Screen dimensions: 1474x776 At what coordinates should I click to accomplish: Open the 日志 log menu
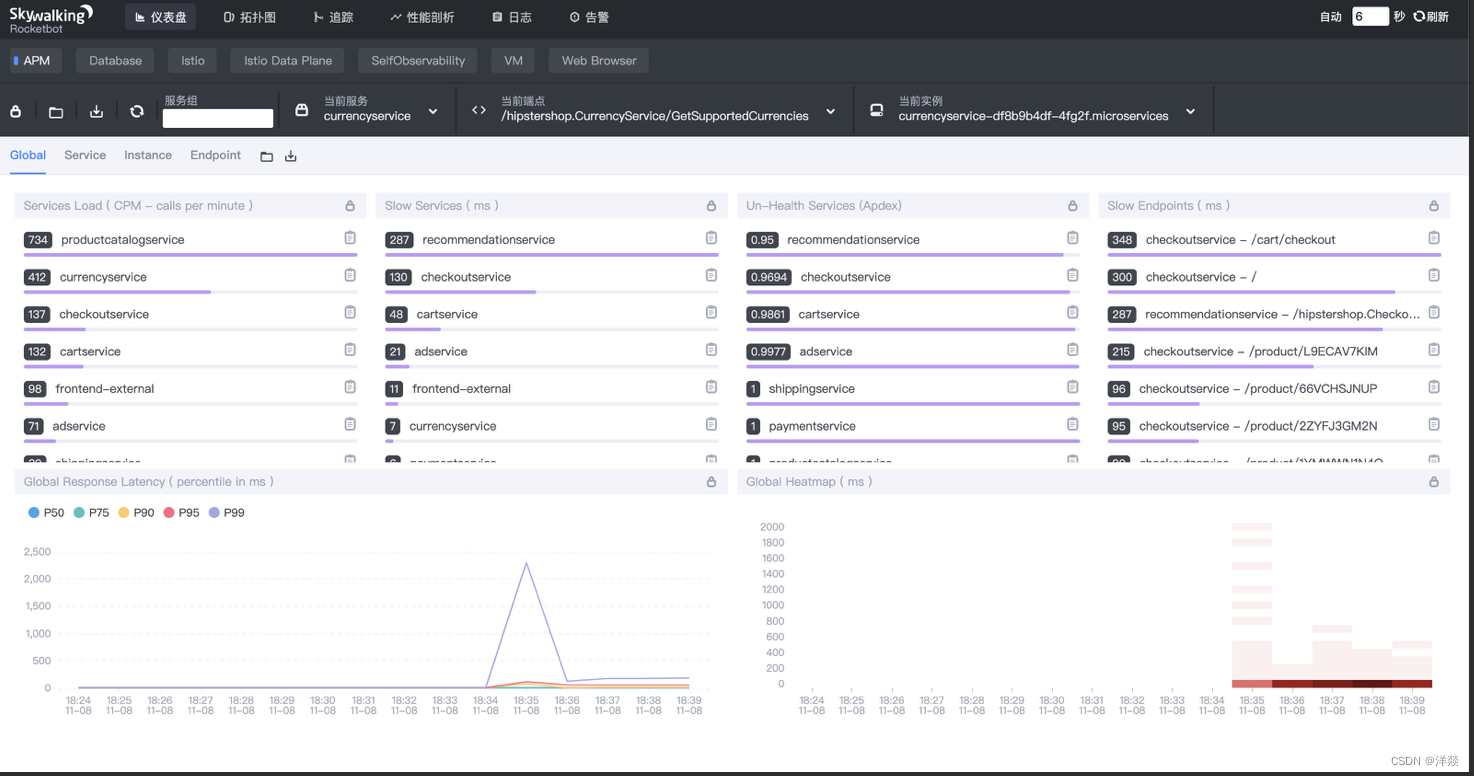point(512,17)
